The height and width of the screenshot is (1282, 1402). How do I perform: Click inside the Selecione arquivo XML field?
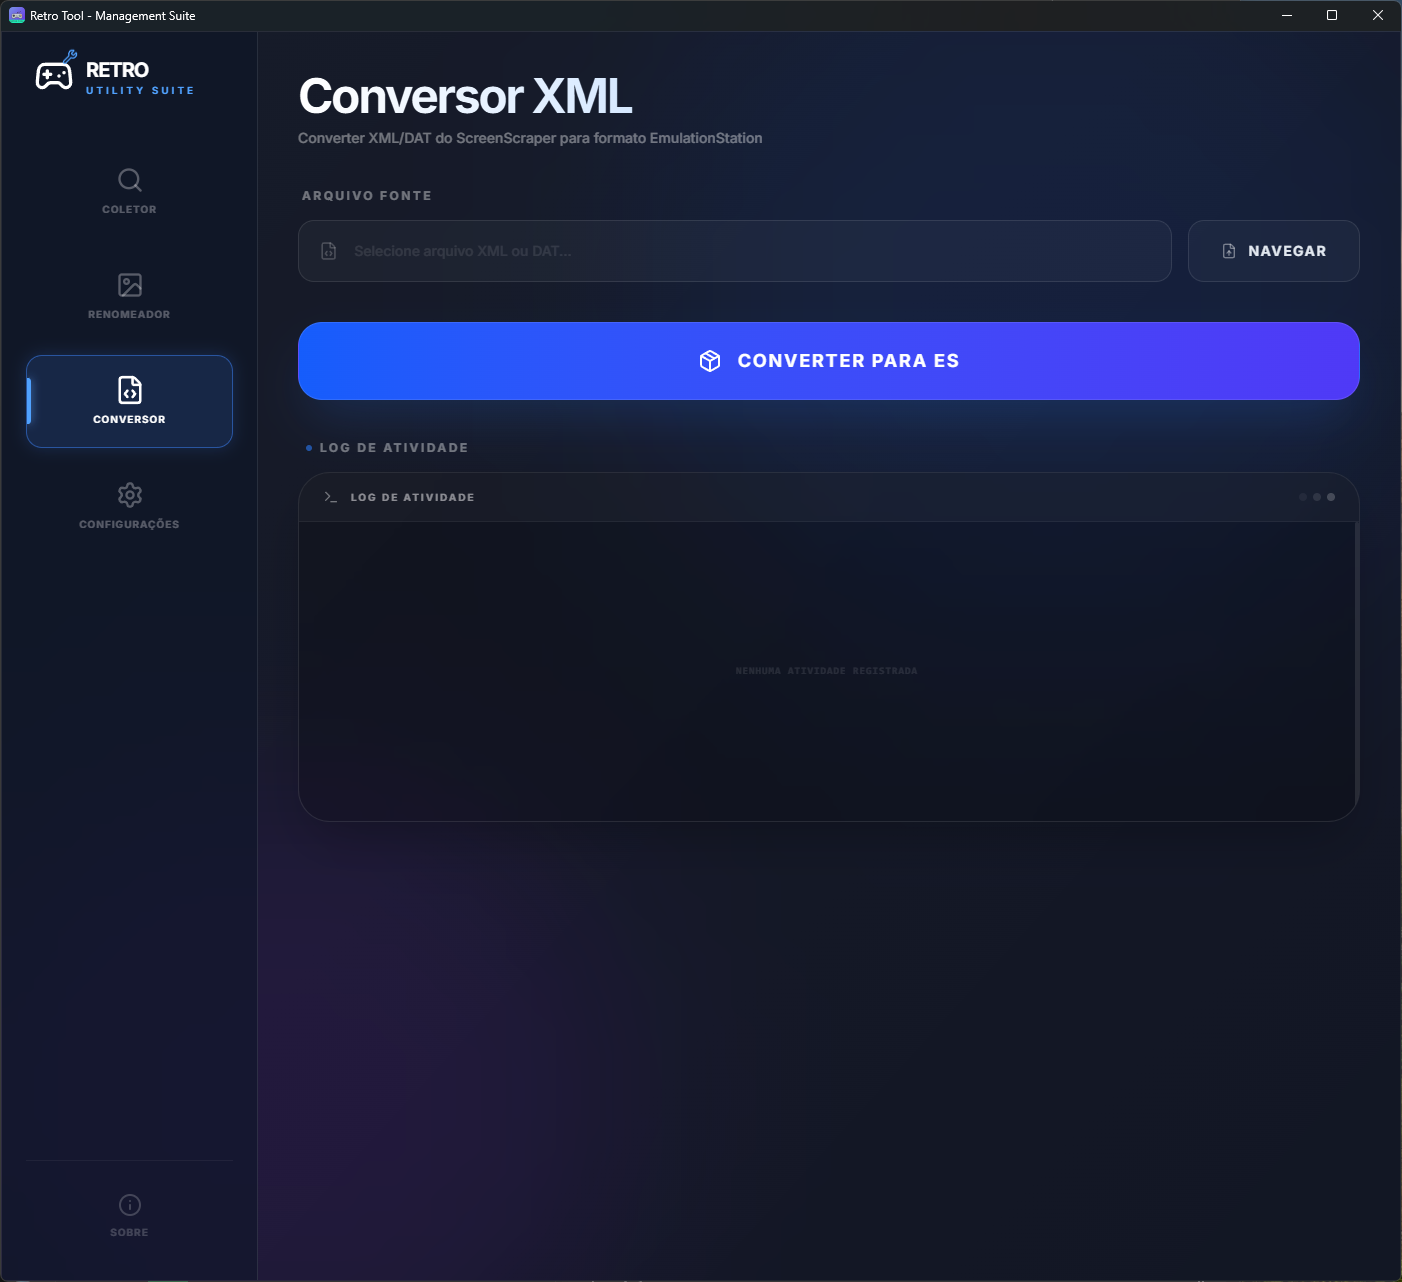pos(735,251)
